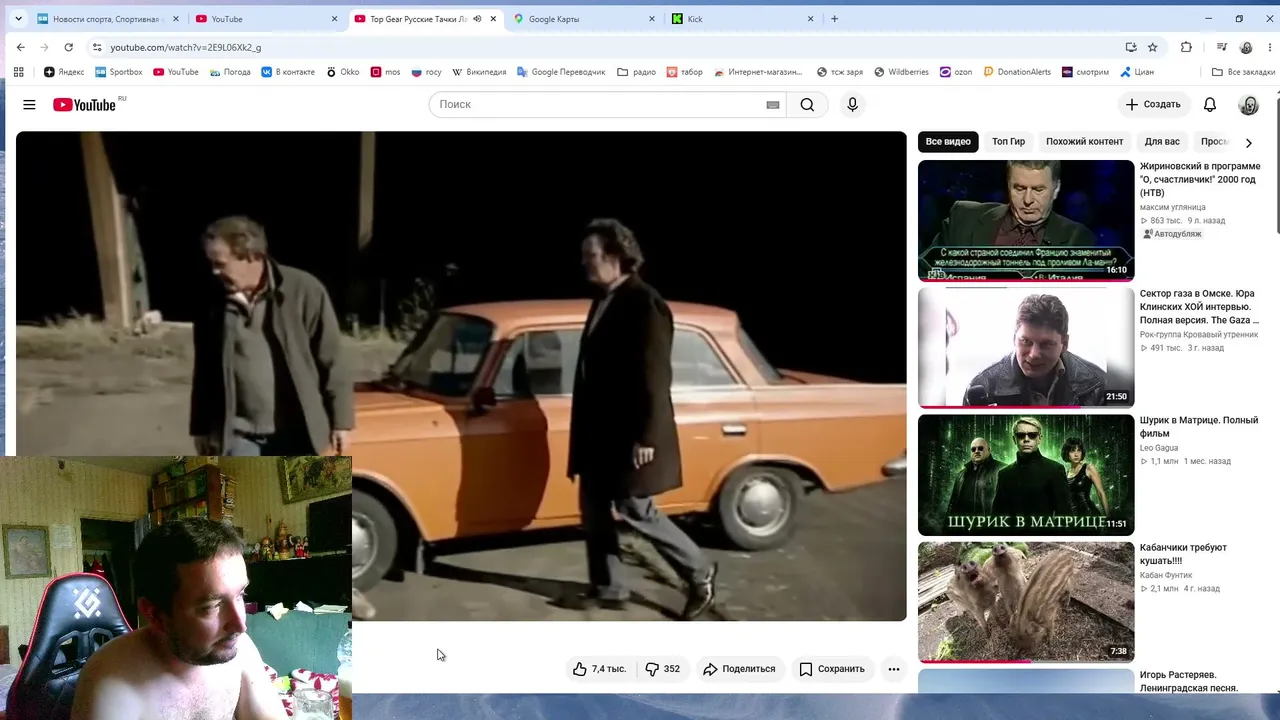Mute the Top Gear tab audio icon
1280x720 pixels.
tap(477, 19)
